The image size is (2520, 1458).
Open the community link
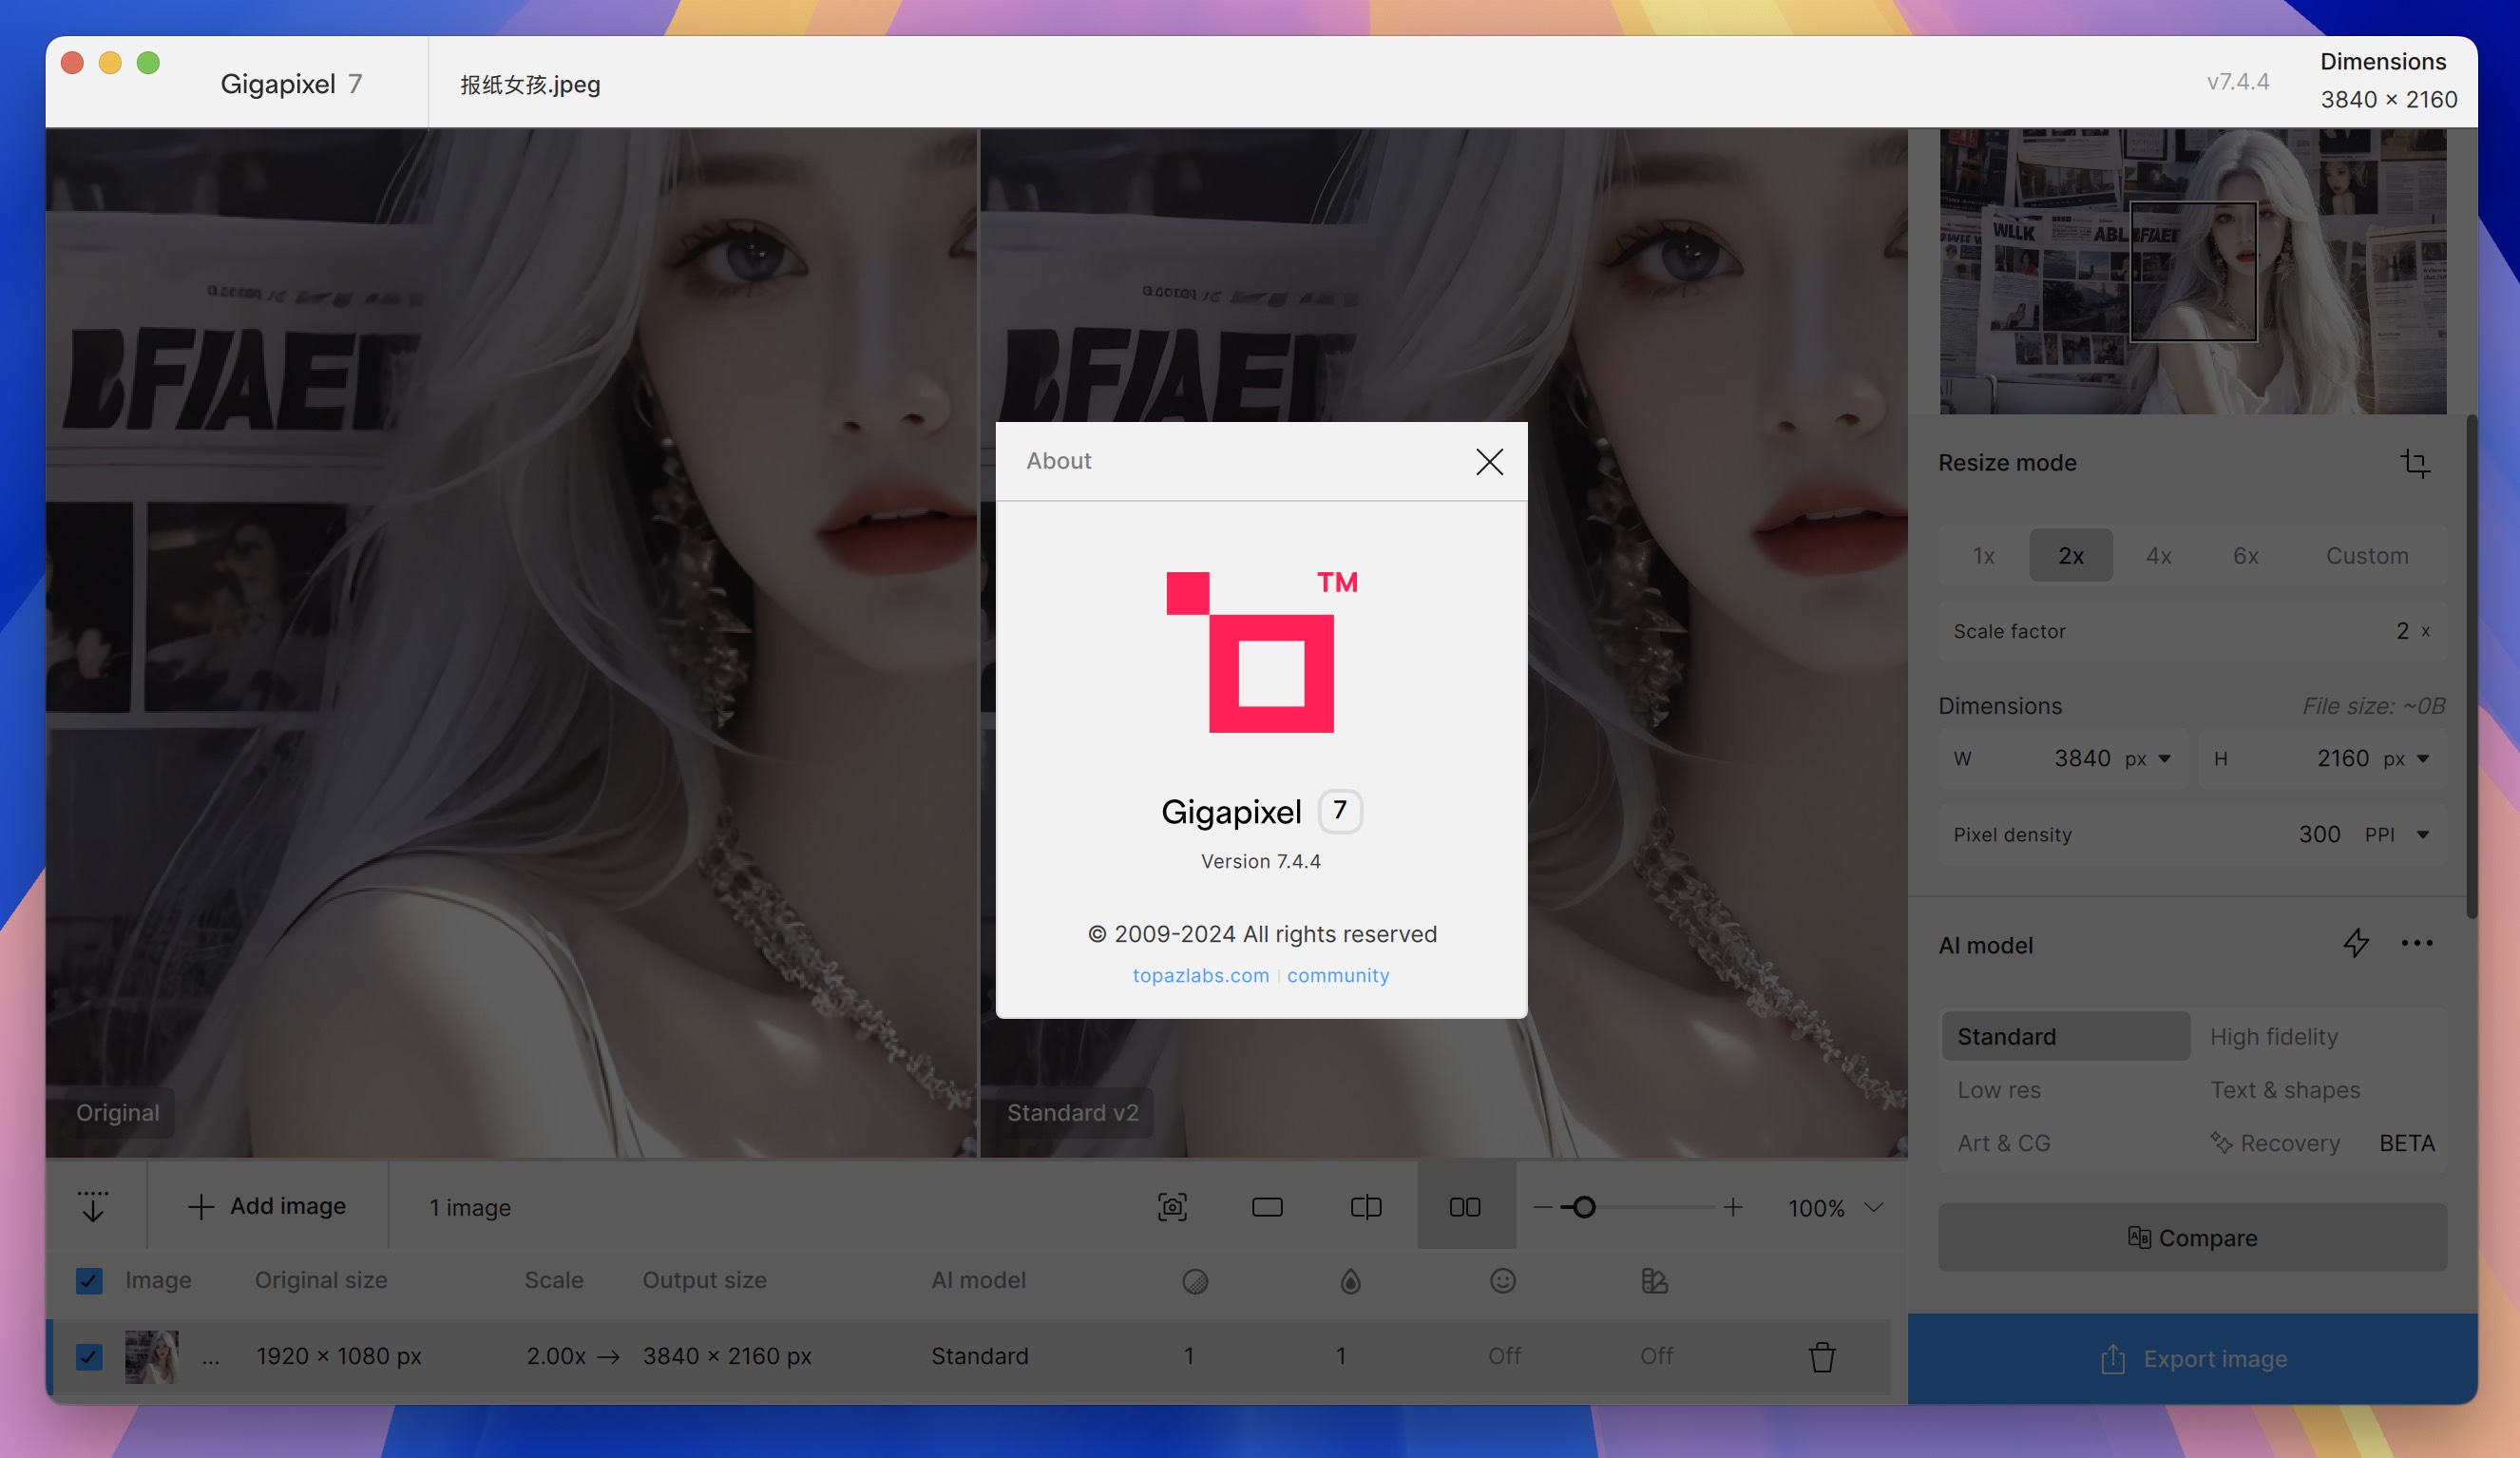point(1338,975)
